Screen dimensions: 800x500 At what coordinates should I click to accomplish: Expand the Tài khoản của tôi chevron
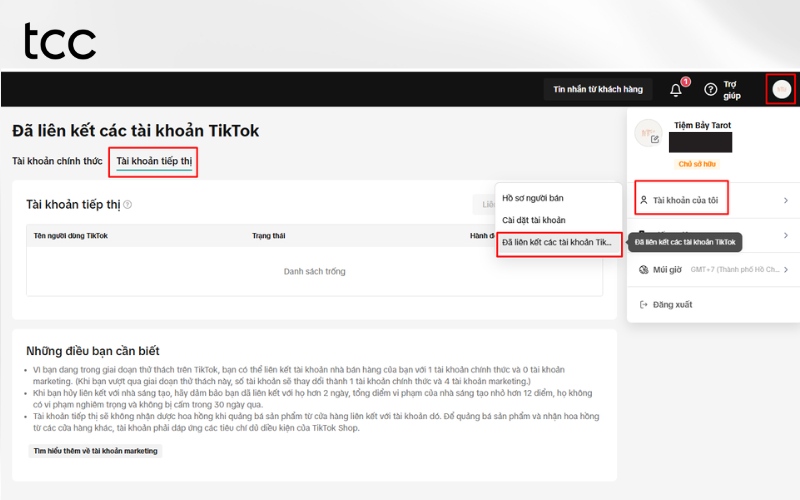(786, 200)
